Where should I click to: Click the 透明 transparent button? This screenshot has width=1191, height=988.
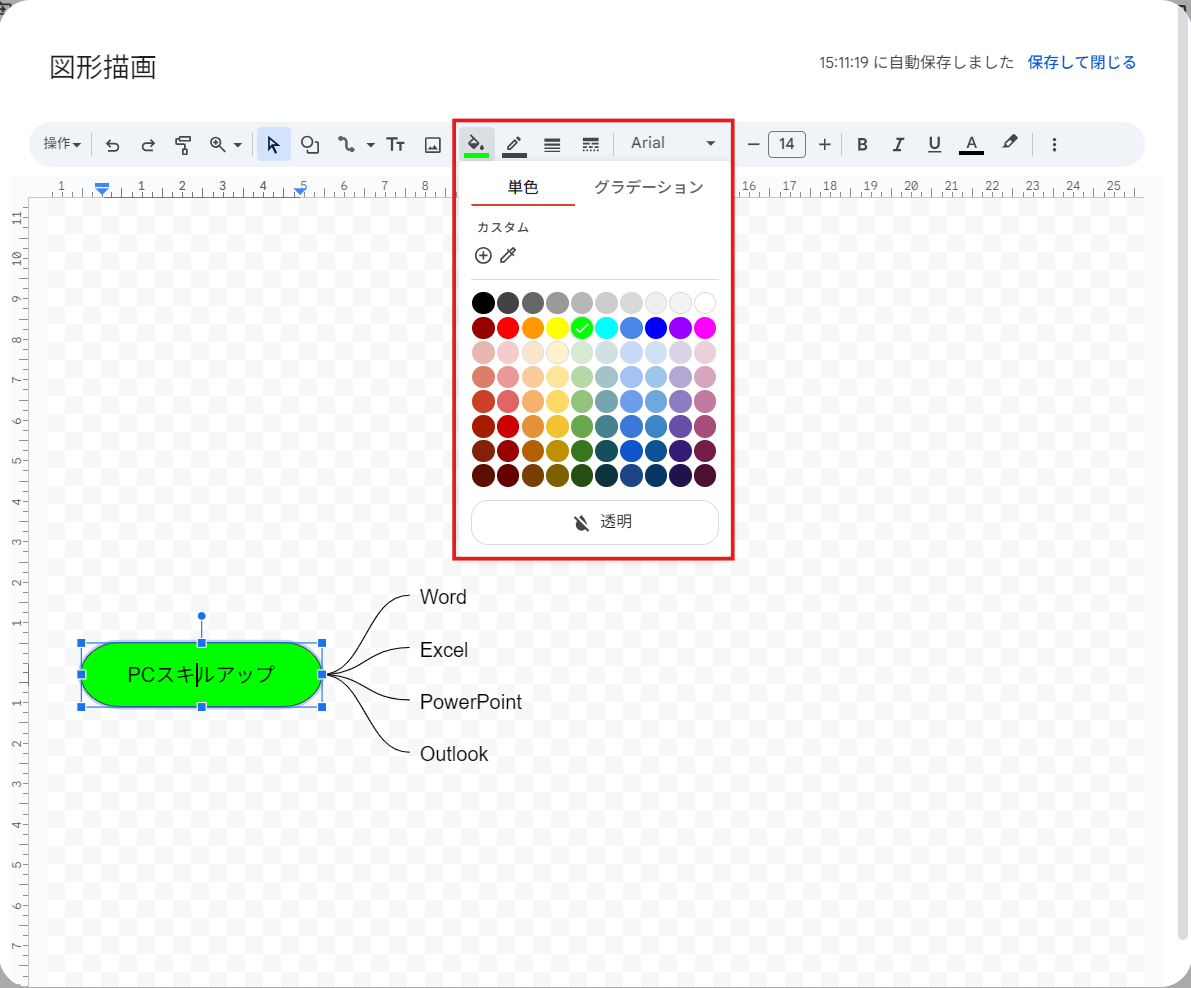[x=595, y=522]
